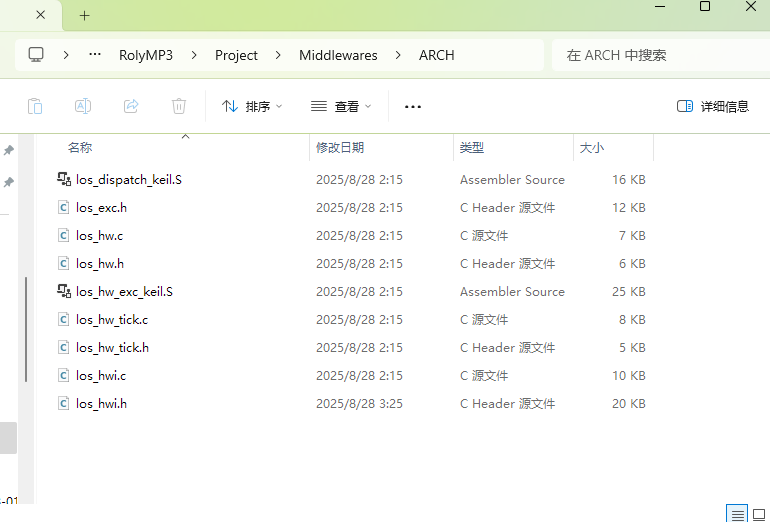Select file los_hwi.h
Screen dimensions: 770x522
(101, 404)
